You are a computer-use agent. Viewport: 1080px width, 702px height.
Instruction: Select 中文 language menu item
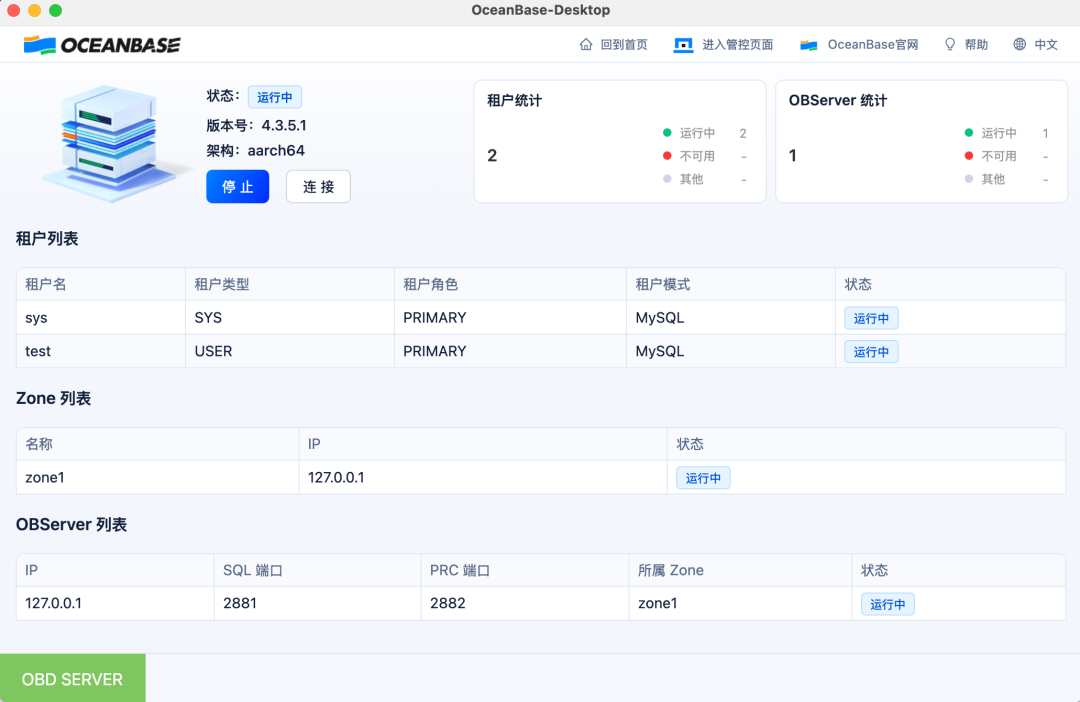click(x=1046, y=44)
